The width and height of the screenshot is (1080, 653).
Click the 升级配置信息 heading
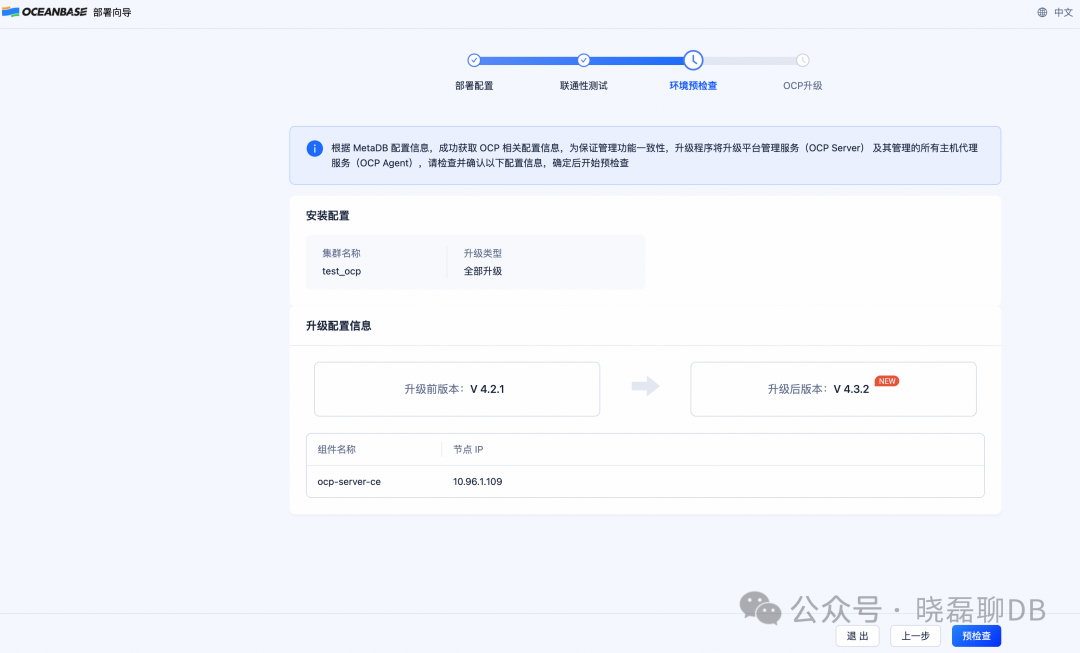(338, 326)
